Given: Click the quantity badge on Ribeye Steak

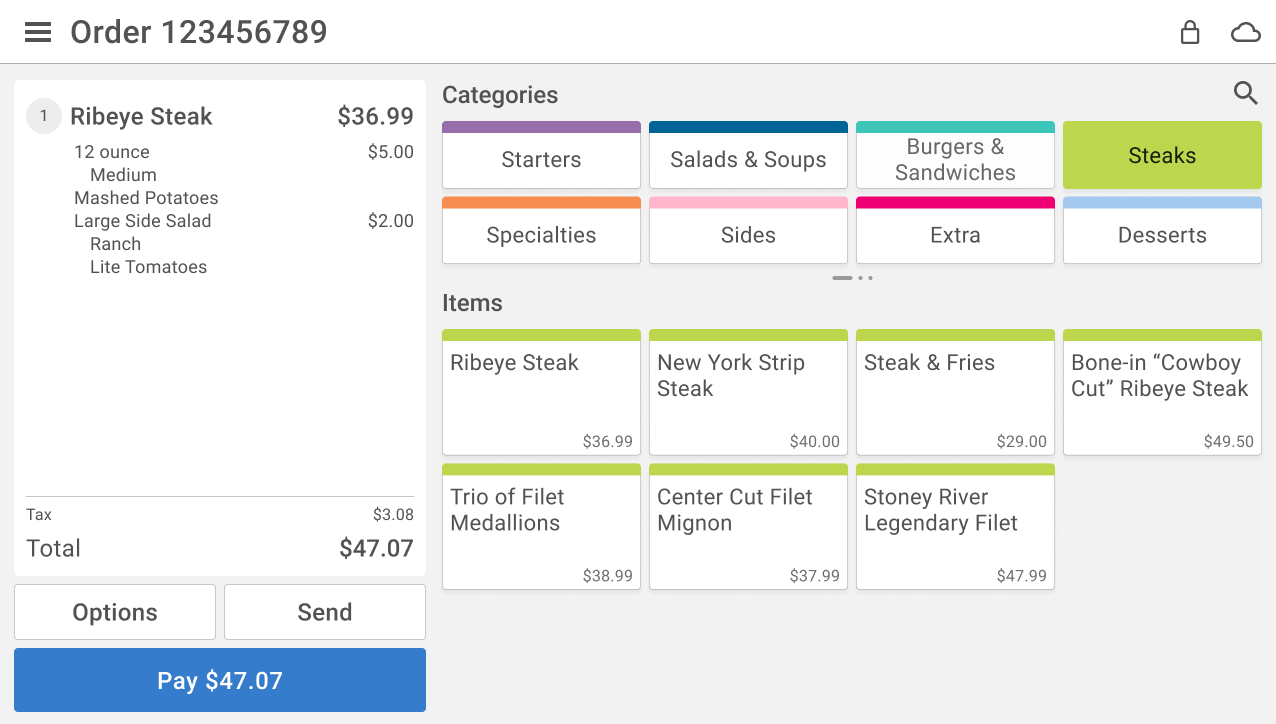Looking at the screenshot, I should point(44,116).
